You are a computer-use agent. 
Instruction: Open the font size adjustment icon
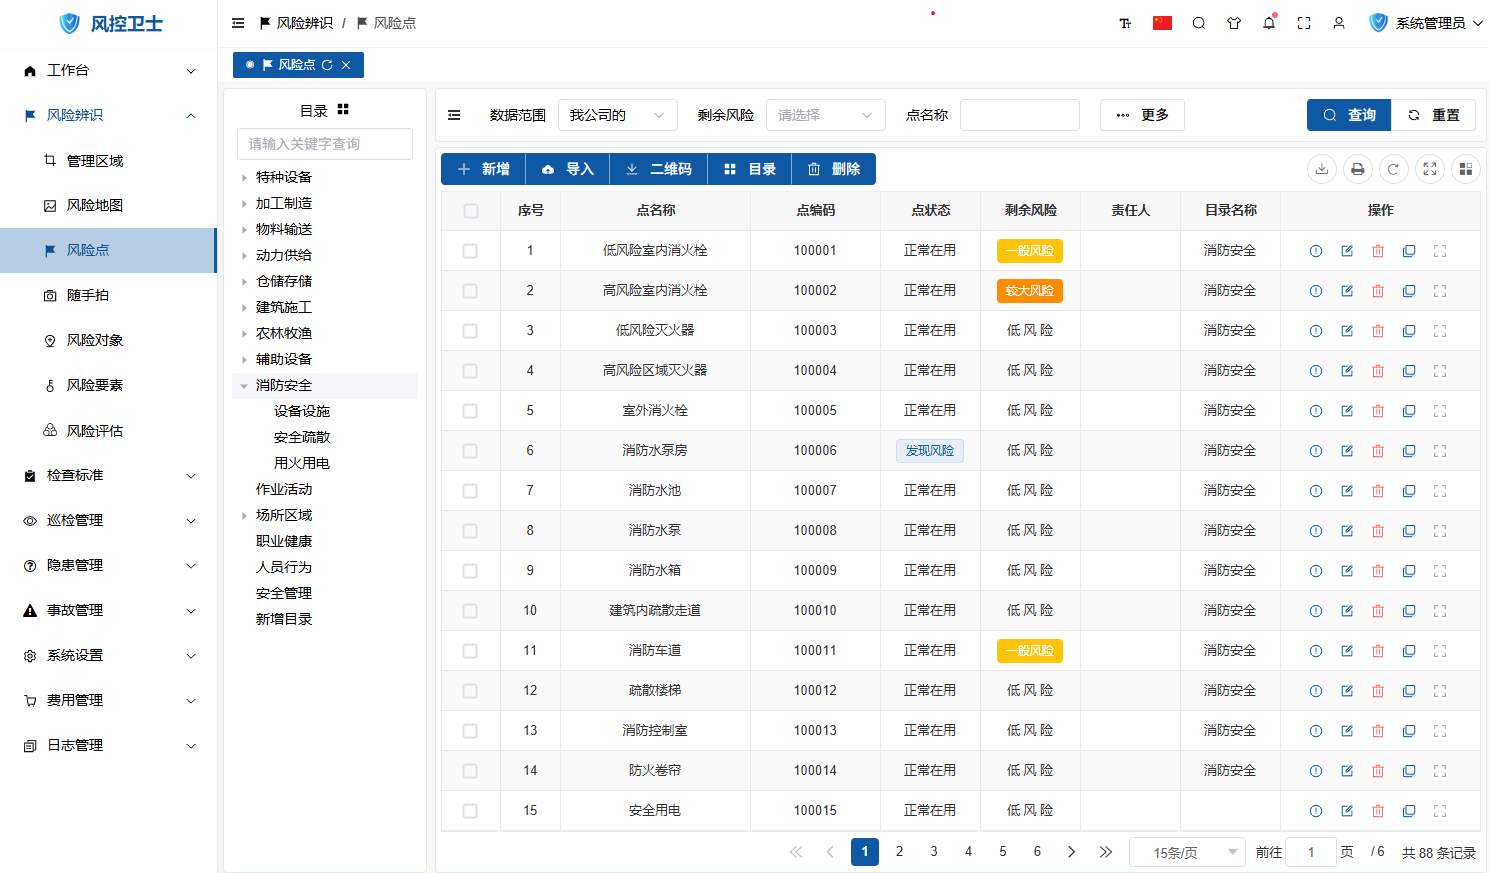coord(1125,23)
